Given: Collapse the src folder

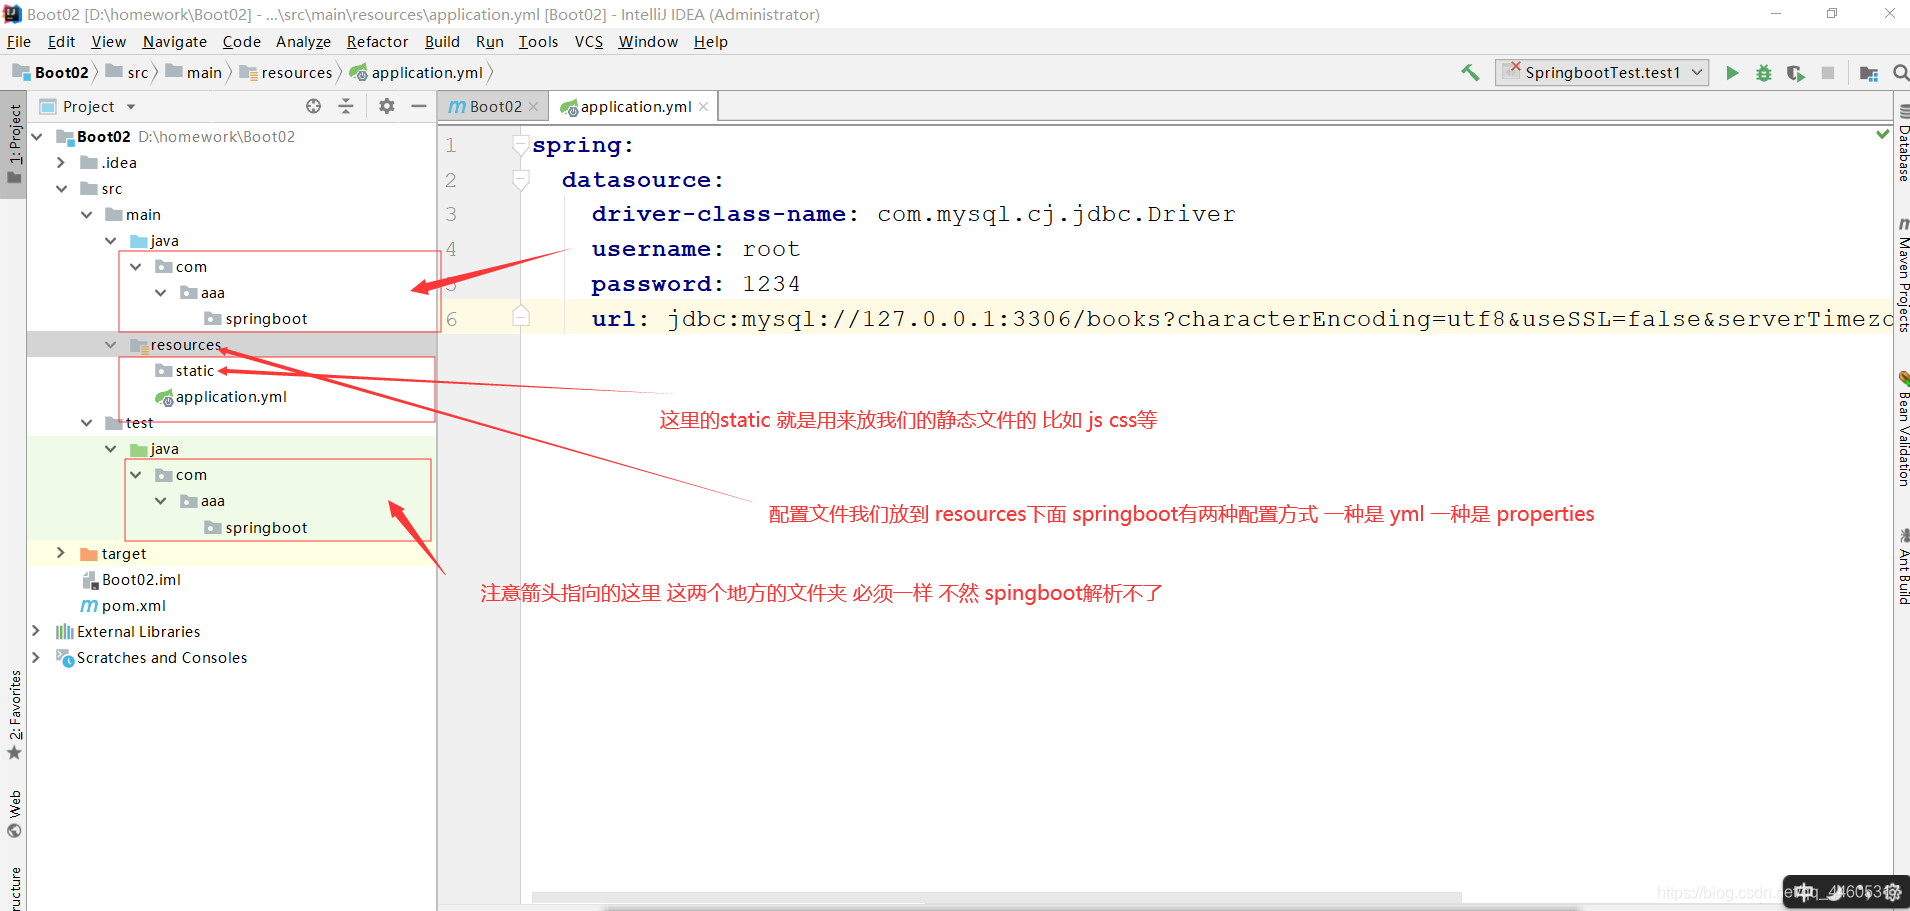Looking at the screenshot, I should (61, 188).
